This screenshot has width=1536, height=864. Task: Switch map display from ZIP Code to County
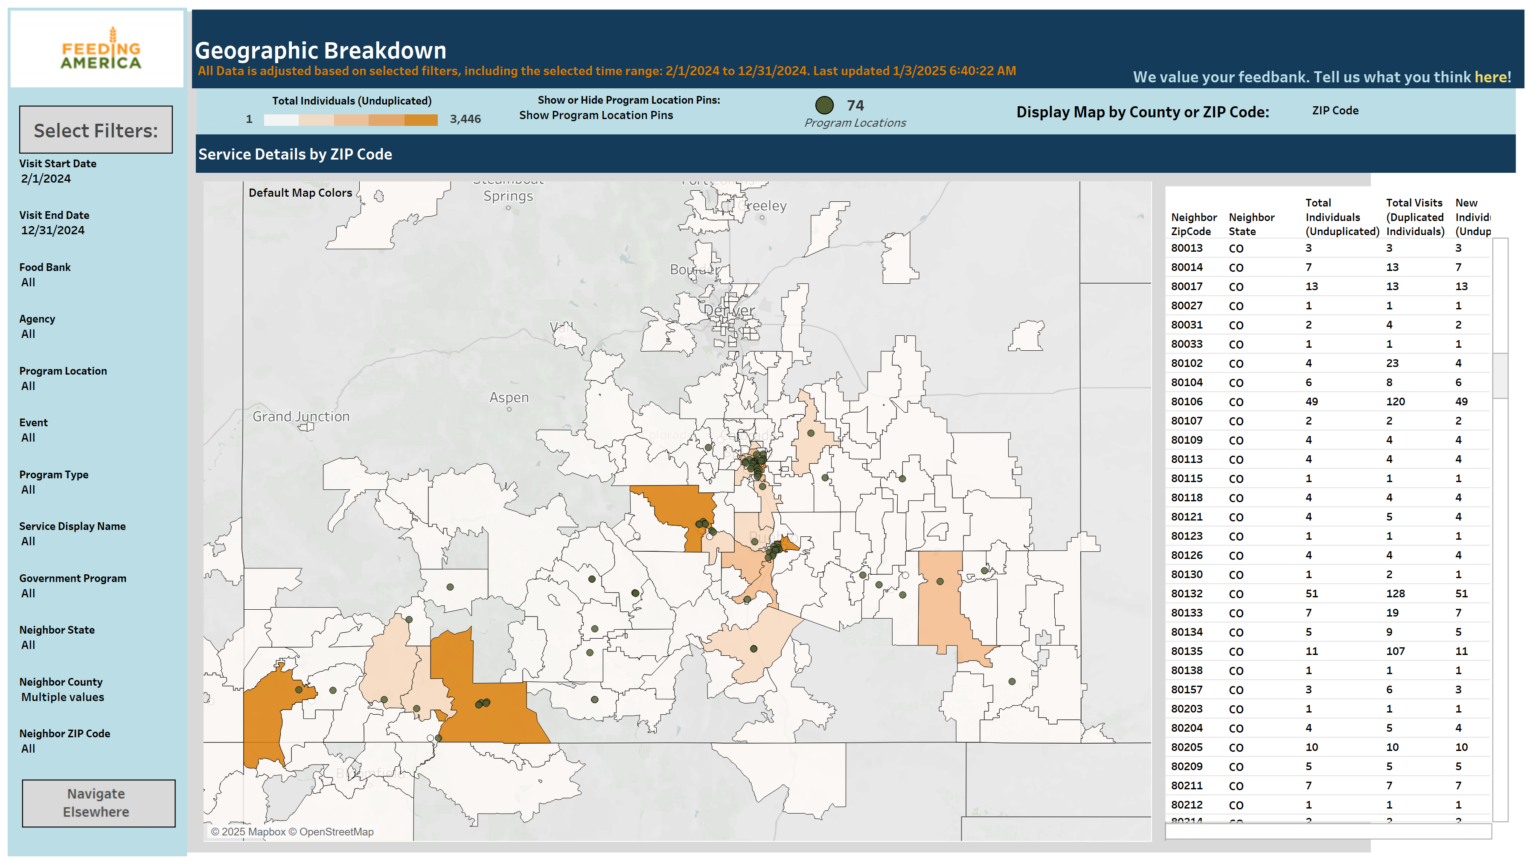[1334, 111]
